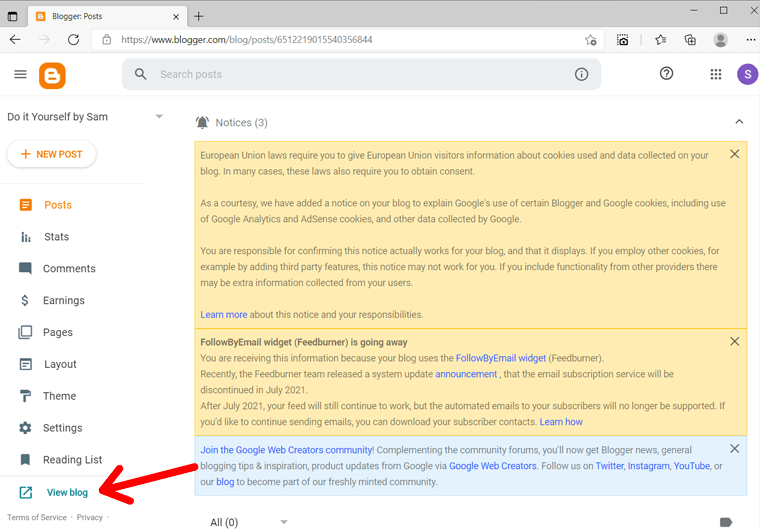This screenshot has height=529, width=760.
Task: Collapse the Notices section
Action: pos(739,122)
